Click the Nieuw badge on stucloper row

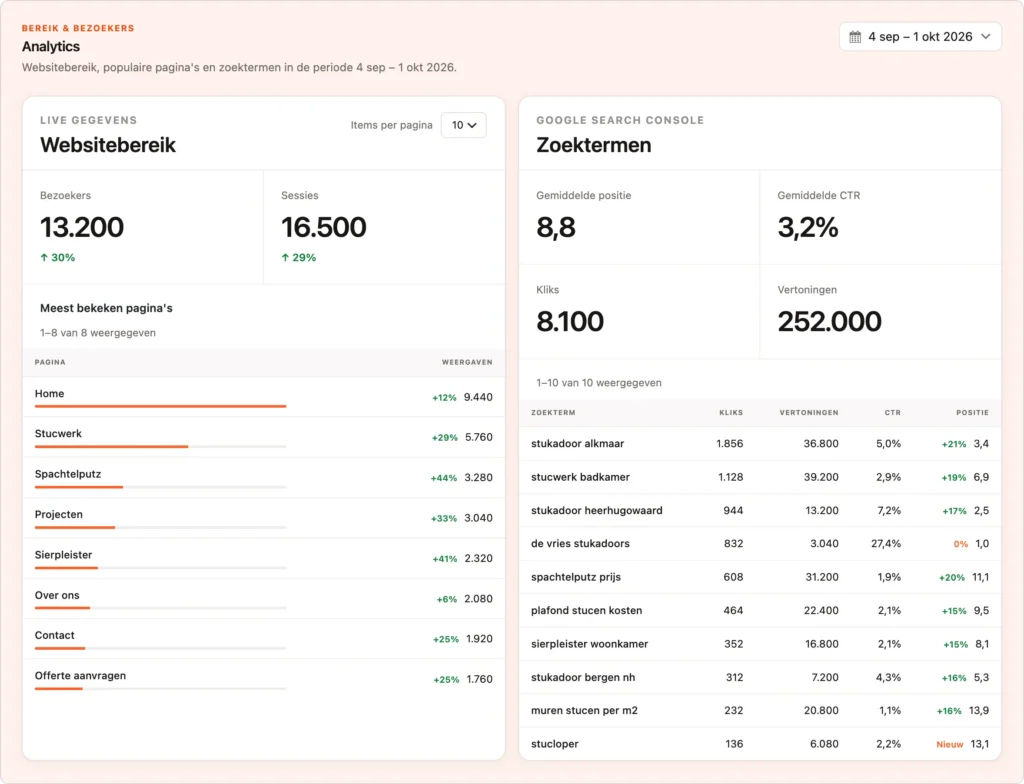tap(950, 744)
